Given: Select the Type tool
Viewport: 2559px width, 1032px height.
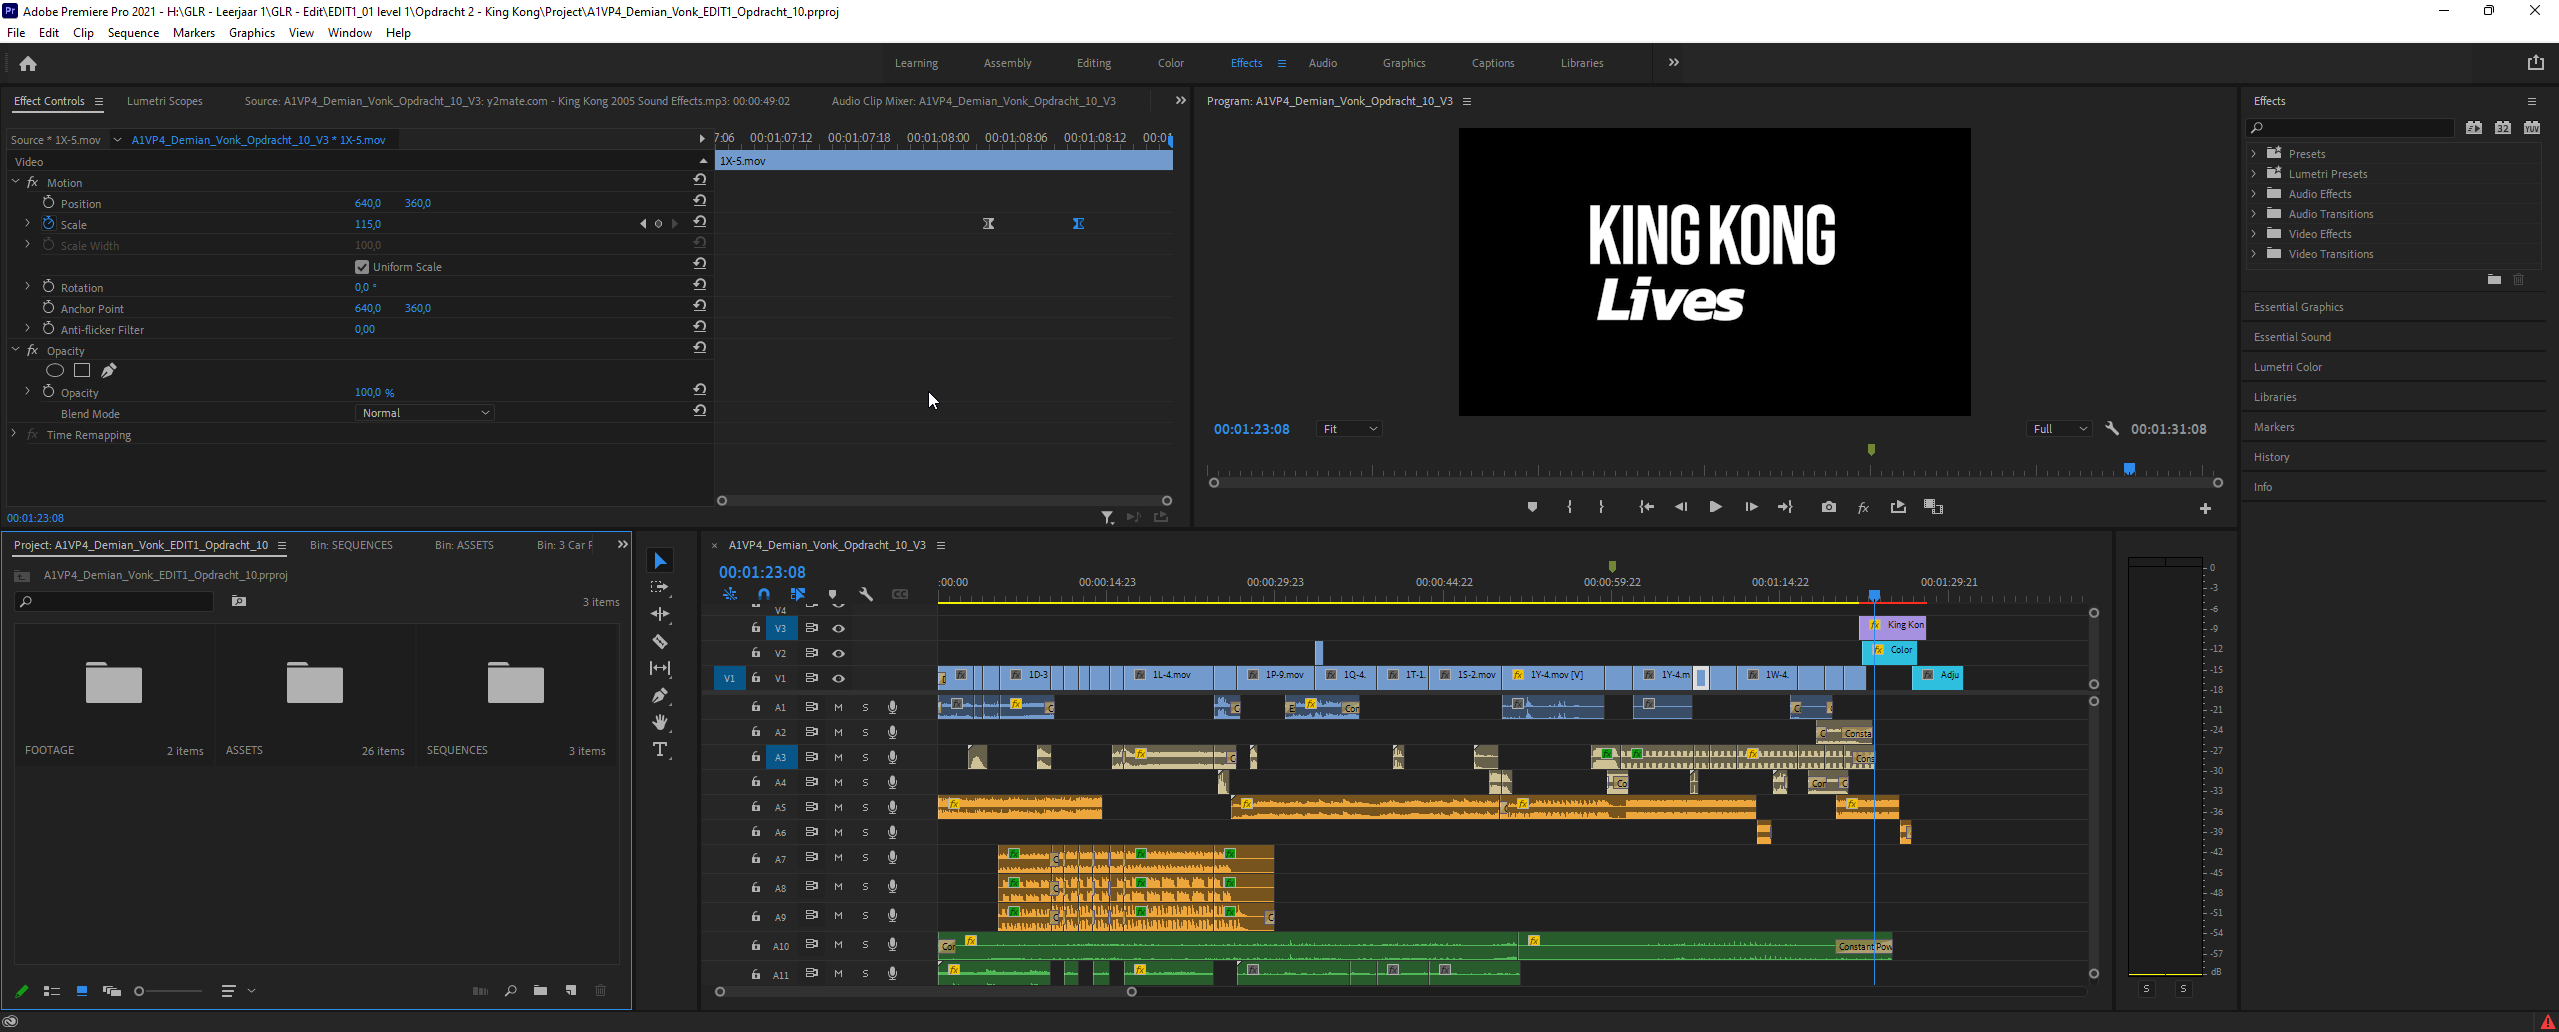Looking at the screenshot, I should point(660,750).
